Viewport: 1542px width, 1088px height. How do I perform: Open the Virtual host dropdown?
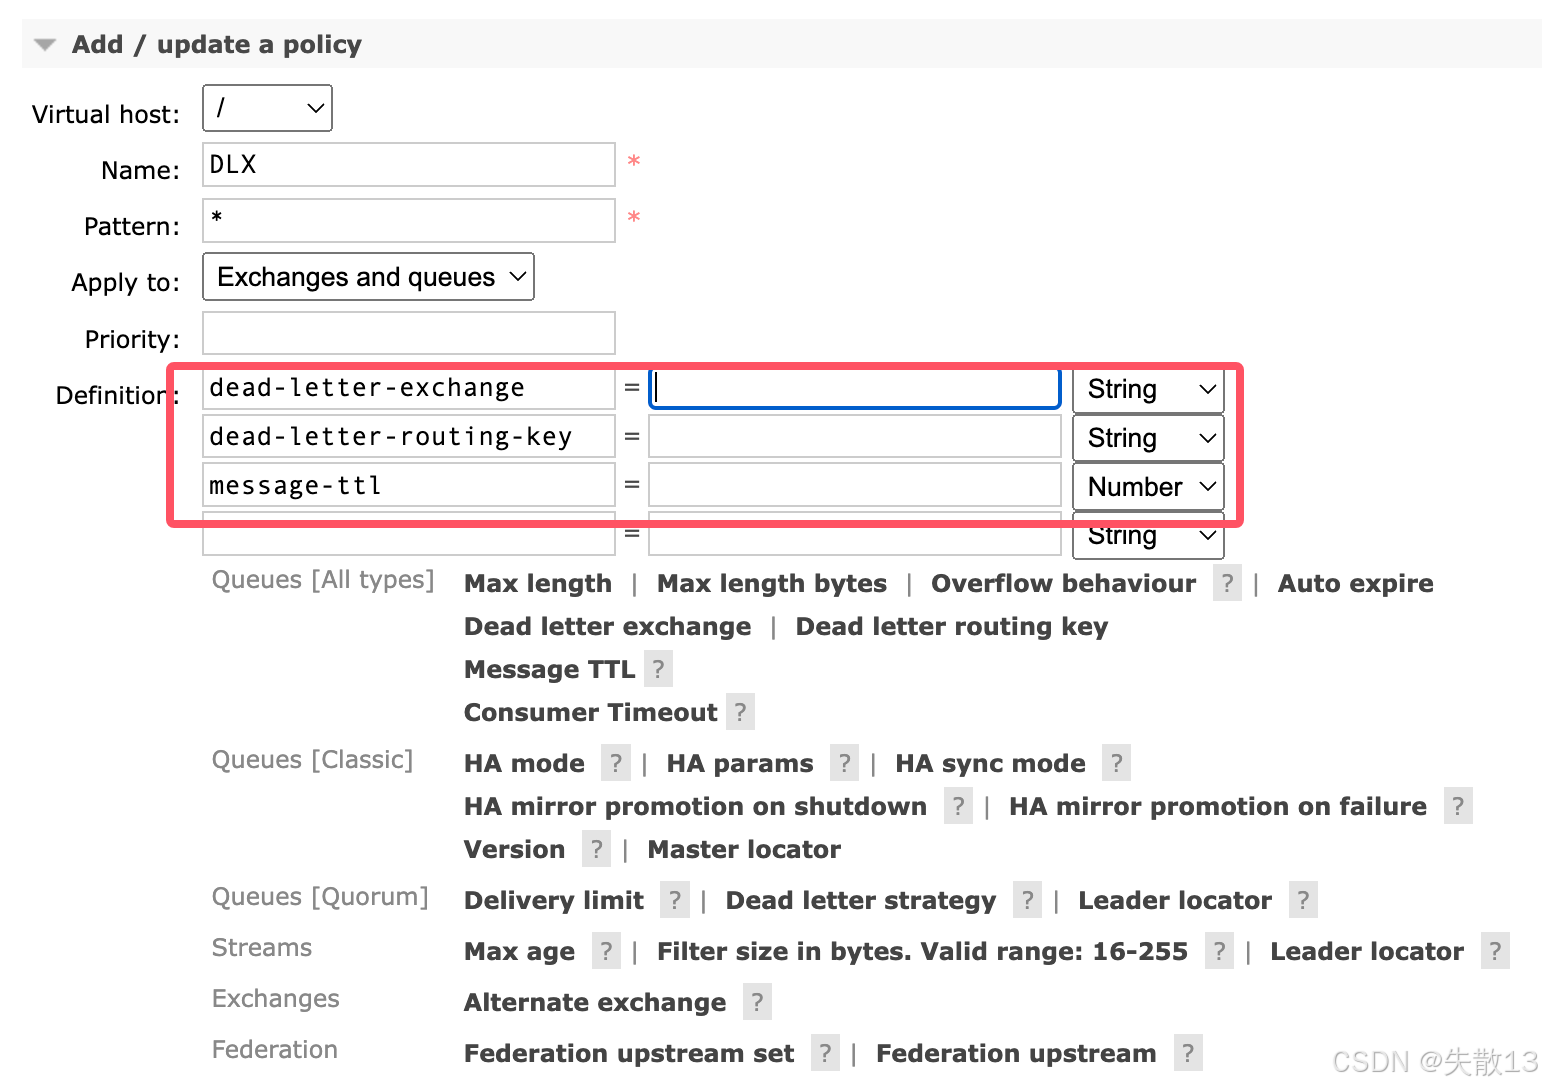point(267,108)
